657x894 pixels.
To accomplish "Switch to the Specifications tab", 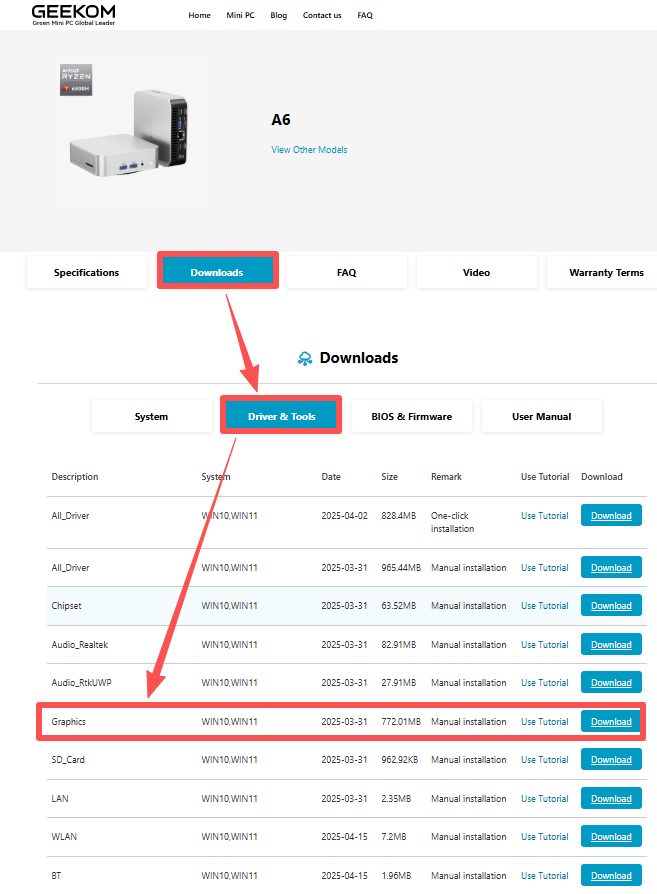I will pos(86,272).
